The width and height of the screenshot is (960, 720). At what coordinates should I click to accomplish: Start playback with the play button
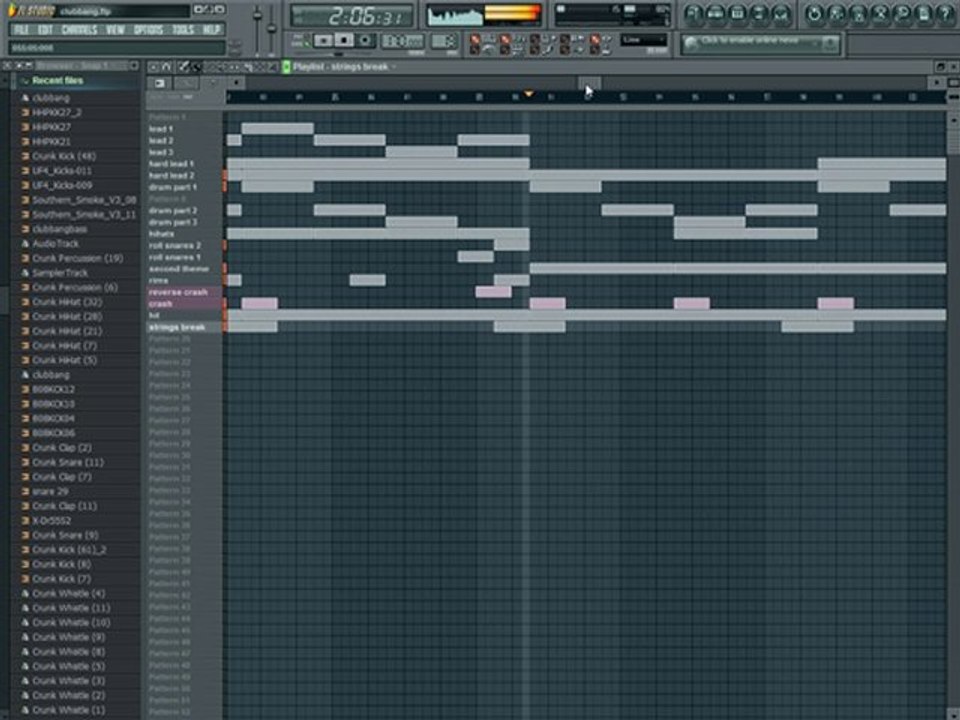click(323, 40)
